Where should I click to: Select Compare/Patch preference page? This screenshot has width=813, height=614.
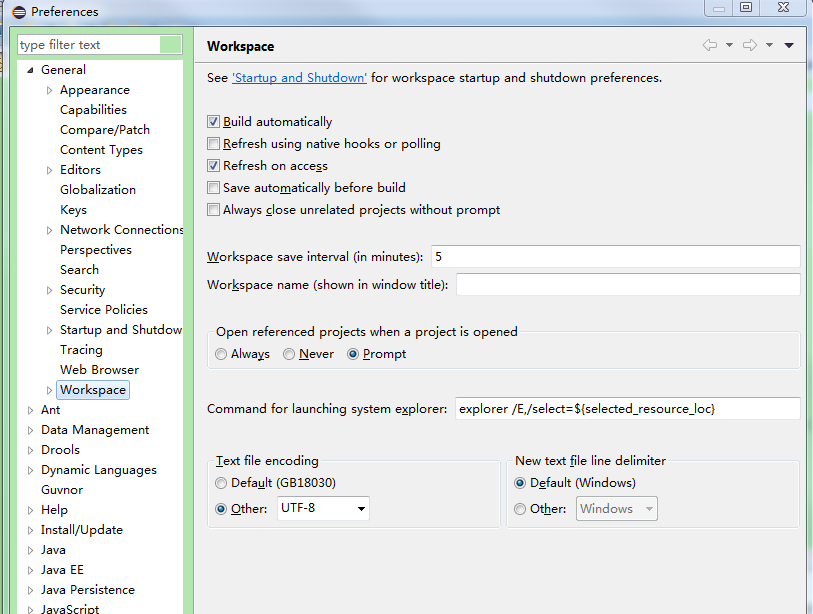coord(105,130)
